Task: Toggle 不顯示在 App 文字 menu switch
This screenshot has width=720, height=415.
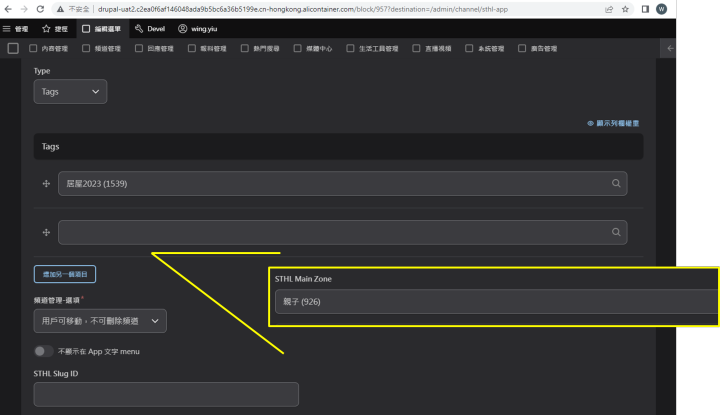Action: click(44, 351)
